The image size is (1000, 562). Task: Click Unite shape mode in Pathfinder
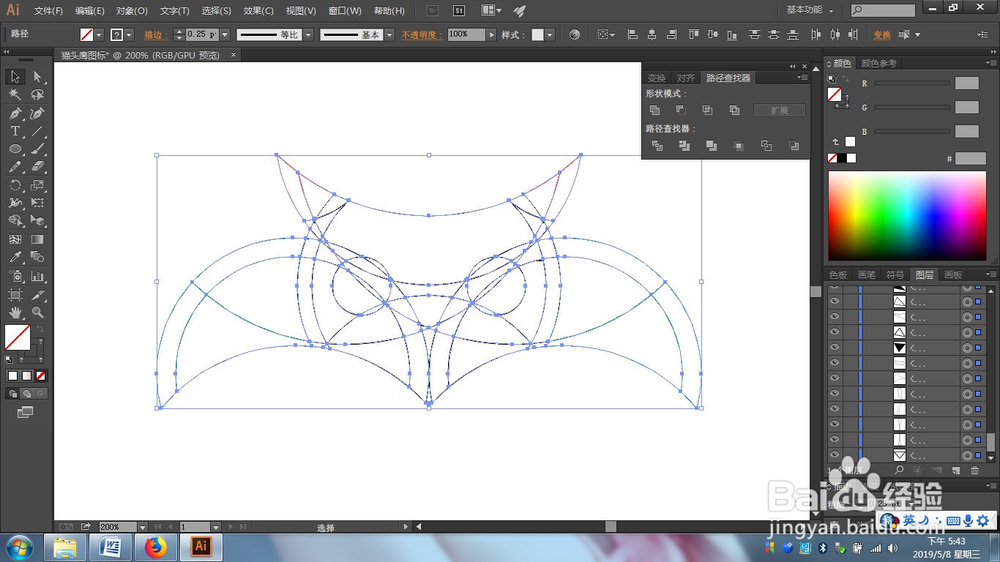pyautogui.click(x=655, y=110)
